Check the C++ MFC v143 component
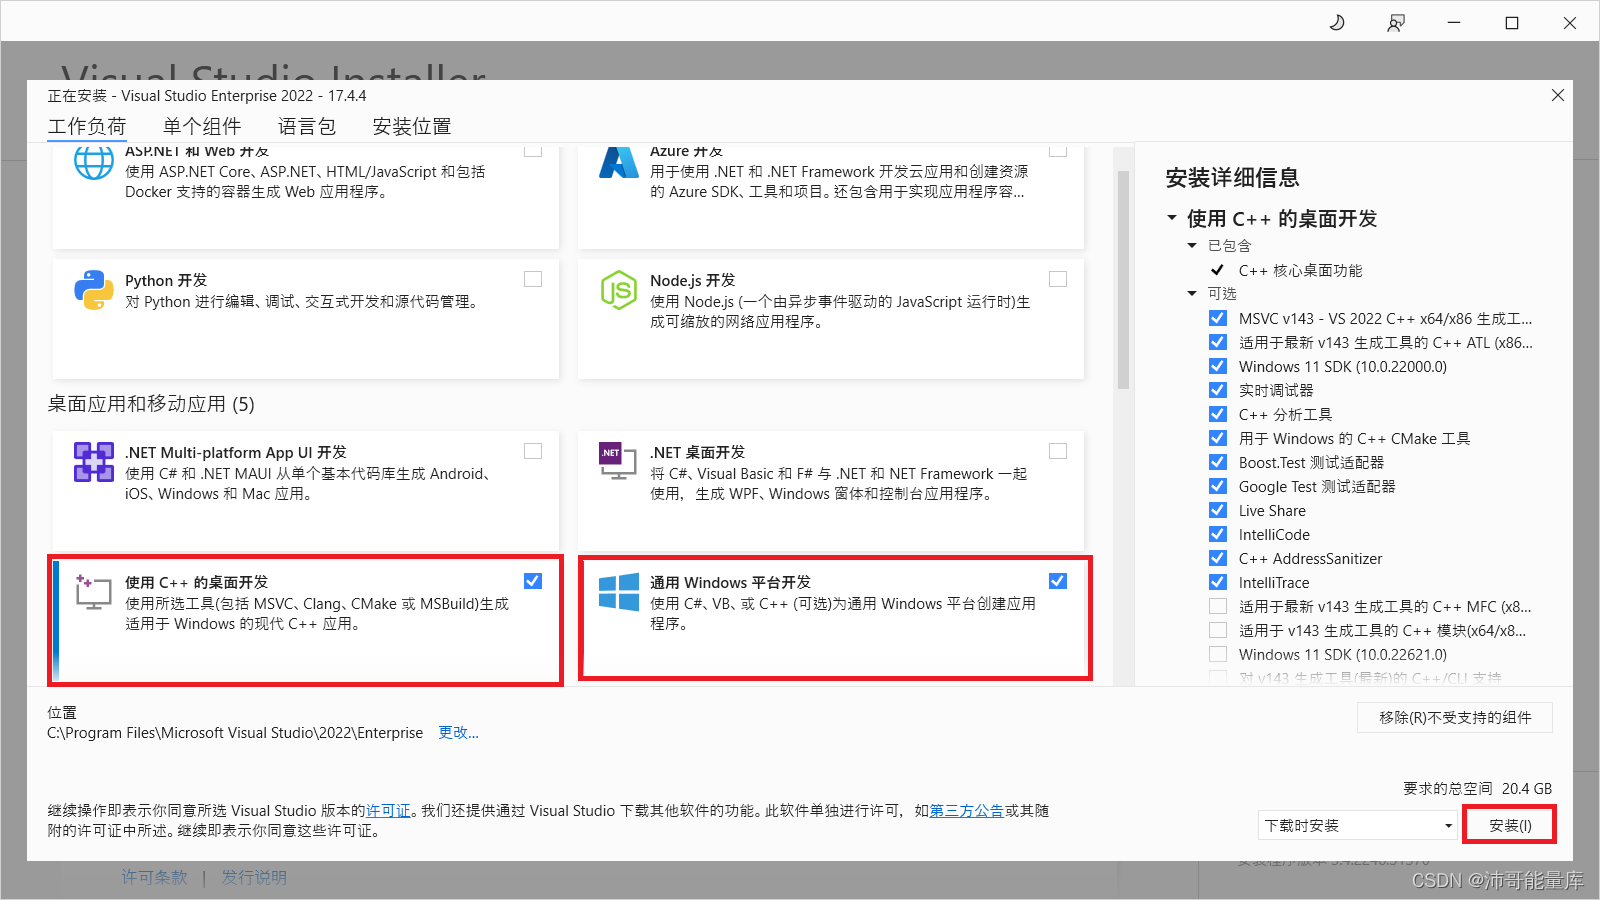This screenshot has height=900, width=1600. pyautogui.click(x=1218, y=606)
